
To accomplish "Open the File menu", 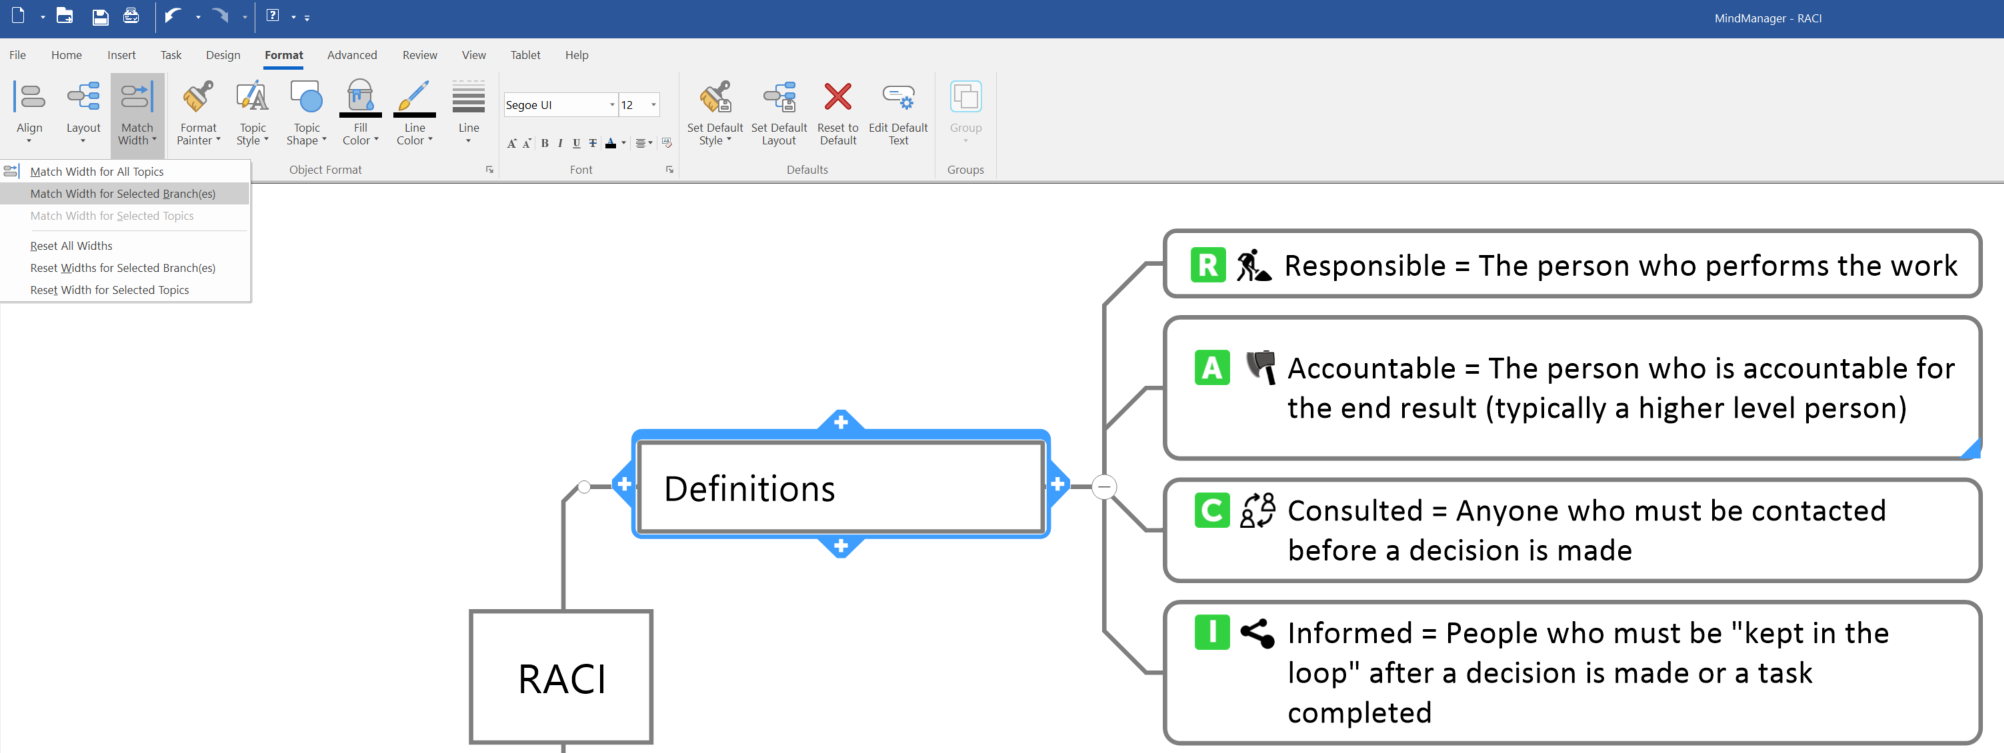I will (18, 55).
